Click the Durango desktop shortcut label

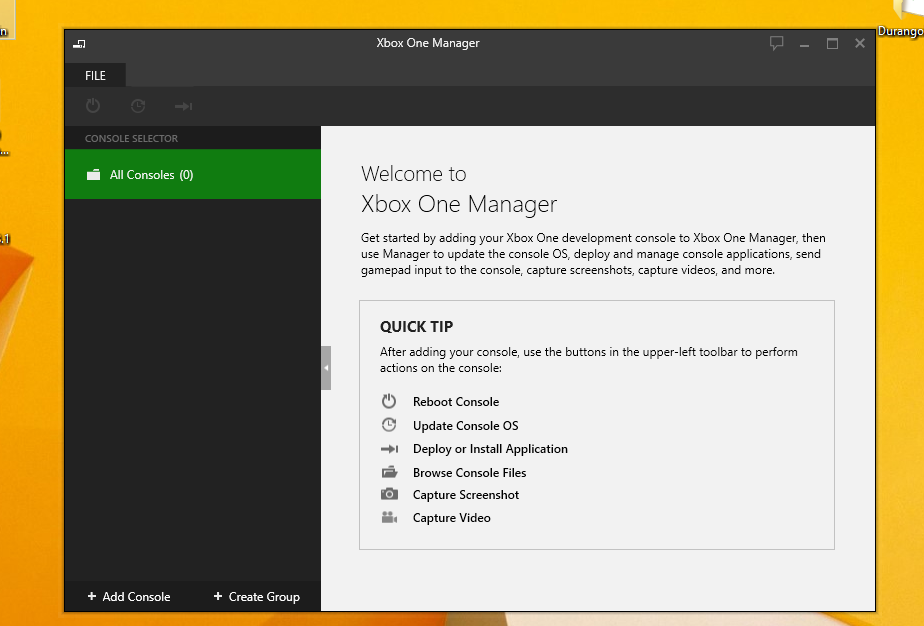(899, 31)
